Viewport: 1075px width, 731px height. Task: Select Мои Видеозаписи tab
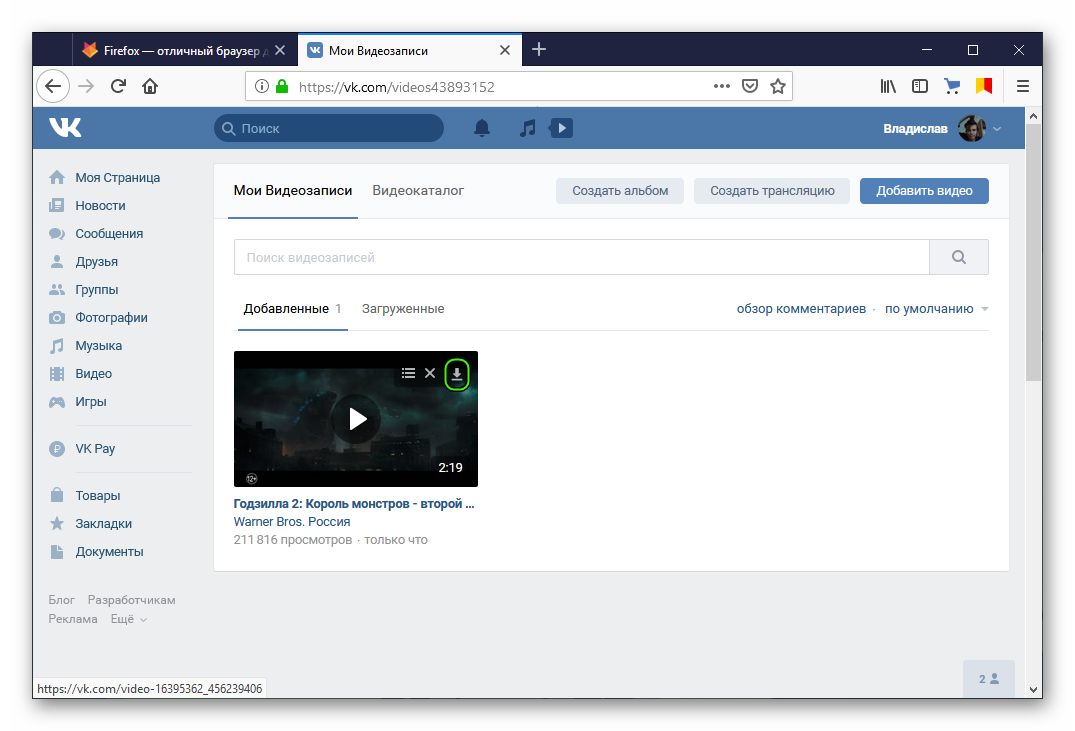coord(293,191)
